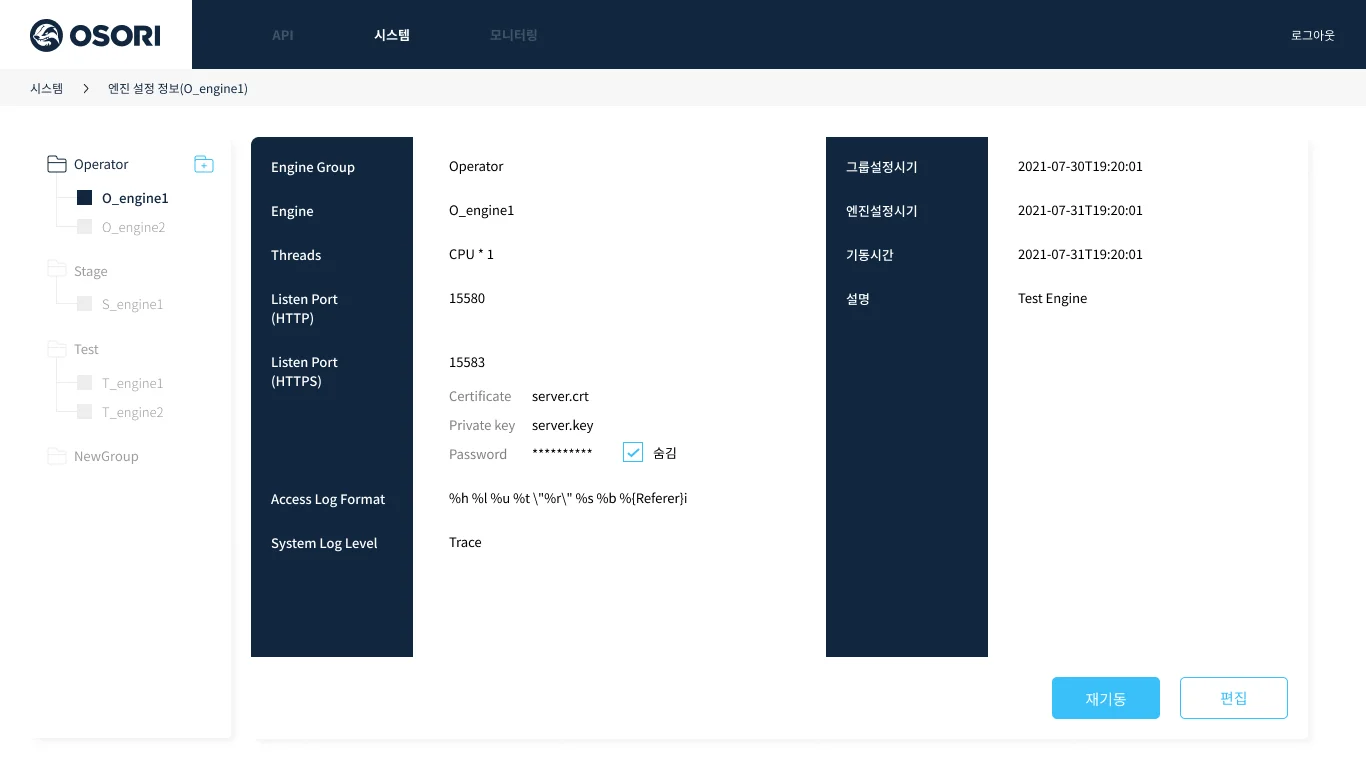Viewport: 1366px width, 768px height.
Task: Click the T_engine2 square icon
Action: 85,412
